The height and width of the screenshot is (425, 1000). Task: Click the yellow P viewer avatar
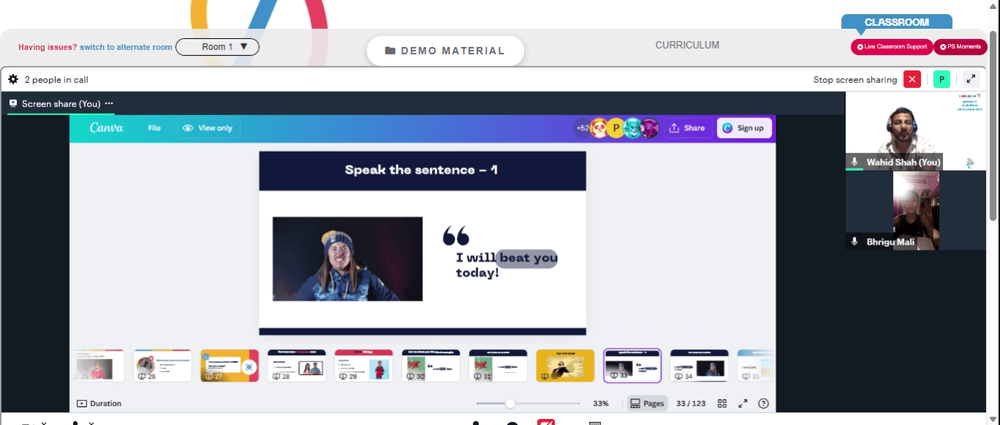(615, 128)
